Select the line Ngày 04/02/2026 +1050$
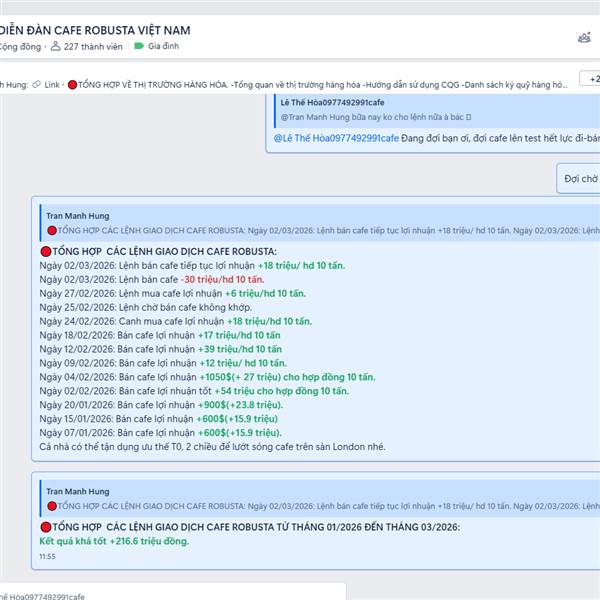600x600 pixels. tap(208, 377)
